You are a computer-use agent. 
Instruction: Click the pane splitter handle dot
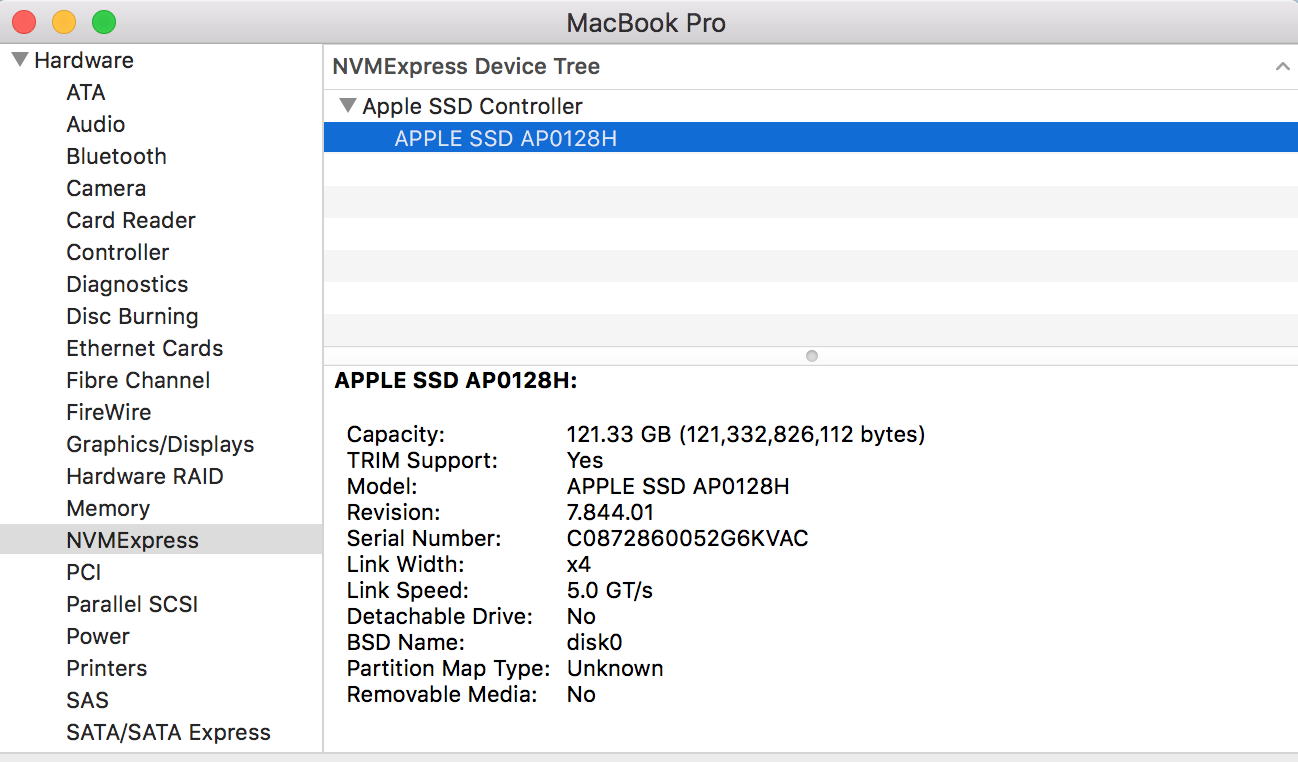coord(811,356)
